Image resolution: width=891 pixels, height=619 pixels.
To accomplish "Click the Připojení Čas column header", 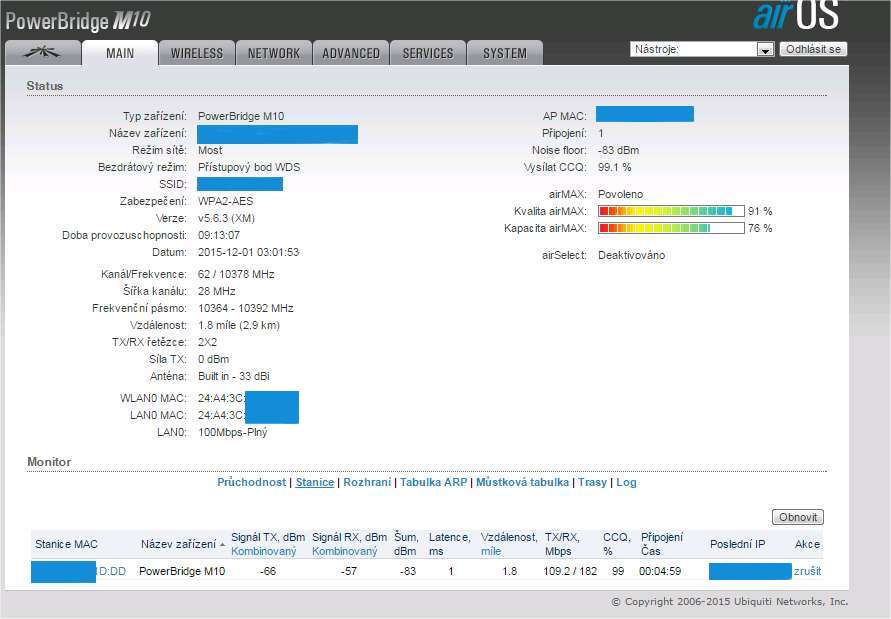I will click(x=662, y=544).
